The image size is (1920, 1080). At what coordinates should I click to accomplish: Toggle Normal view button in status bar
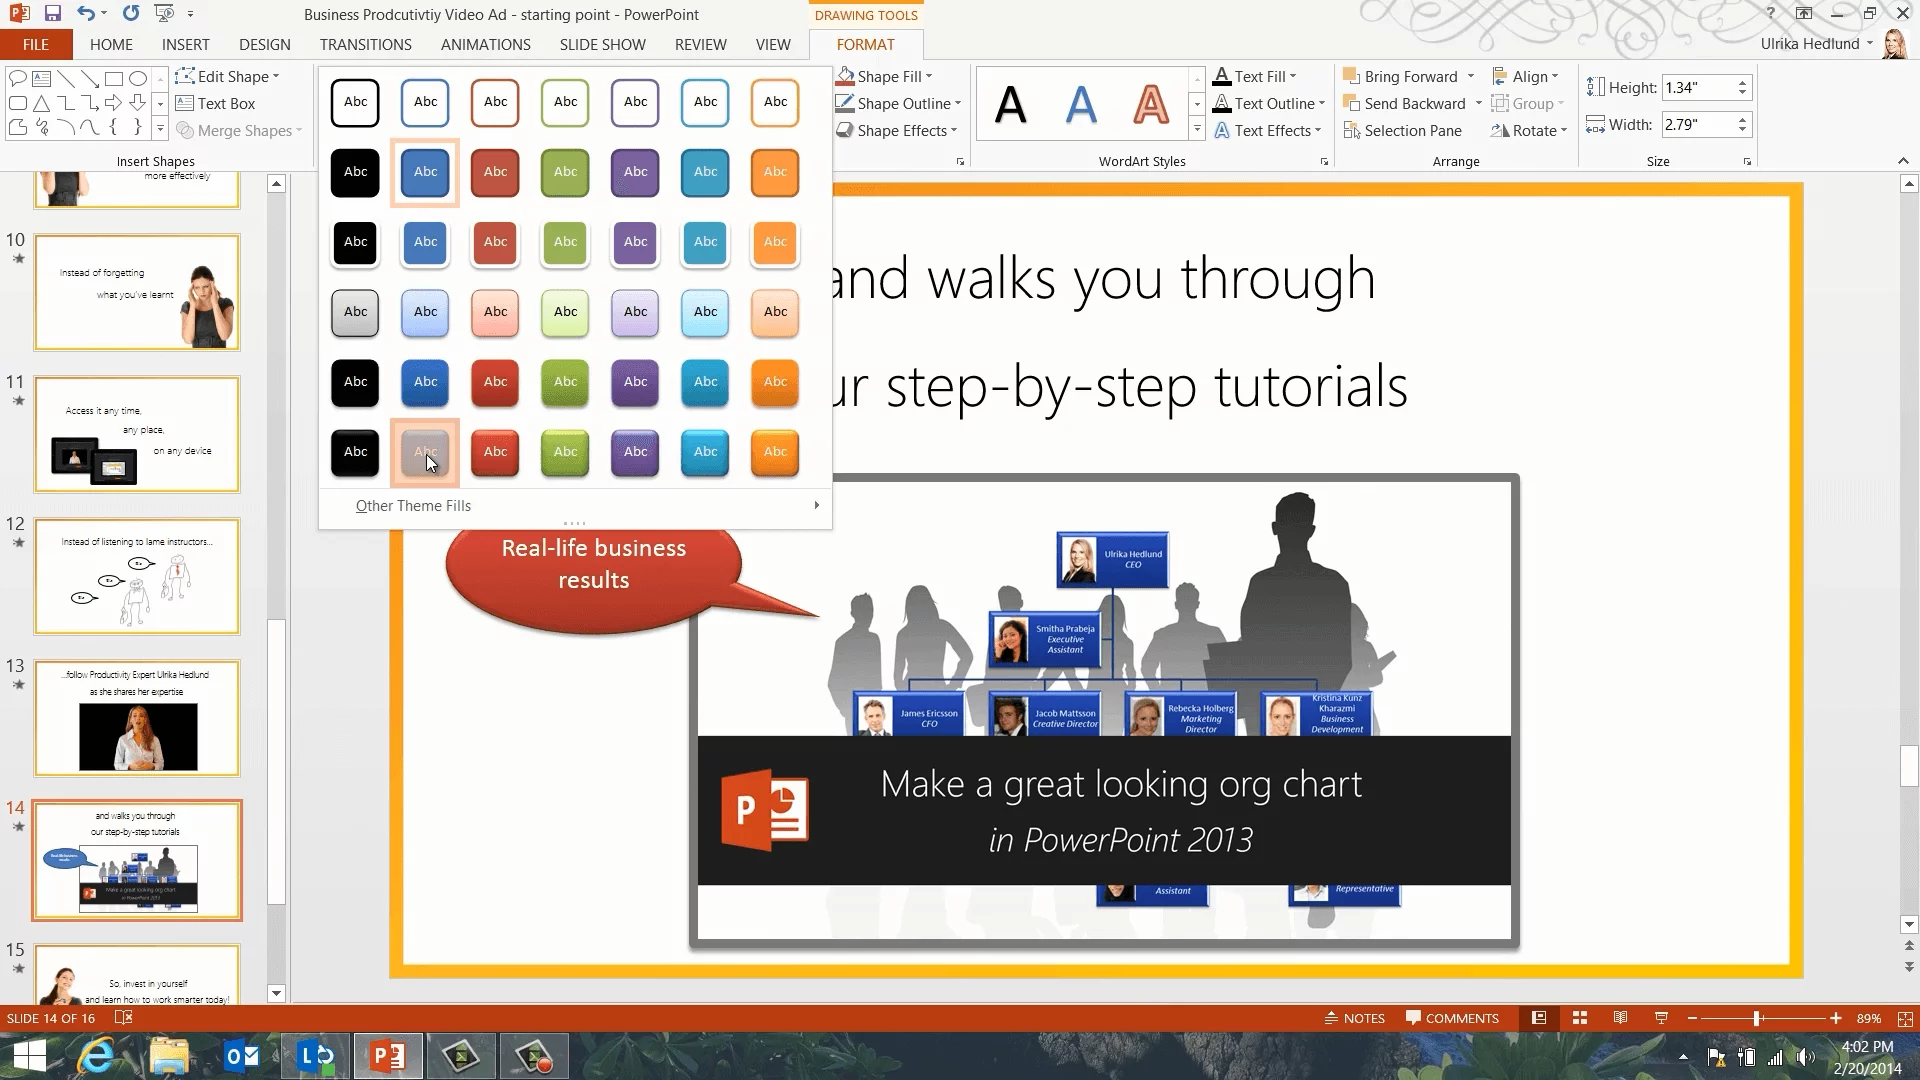(1539, 1018)
